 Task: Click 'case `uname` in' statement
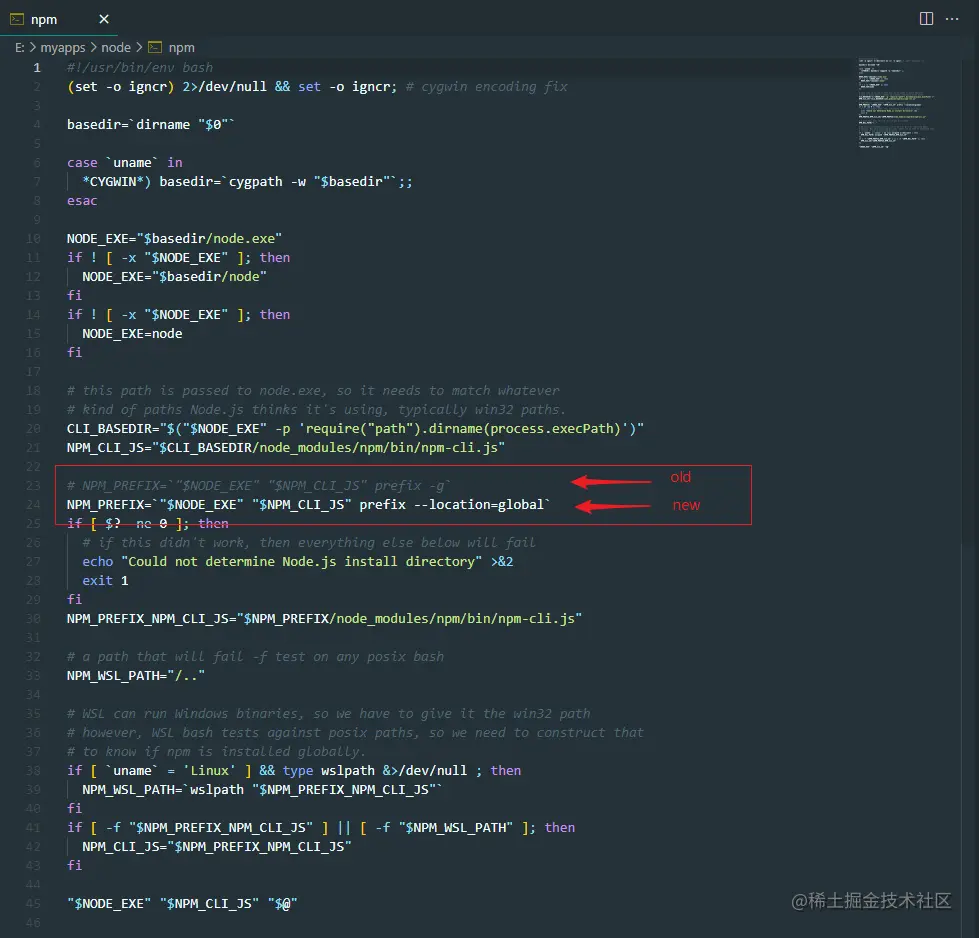coord(125,163)
